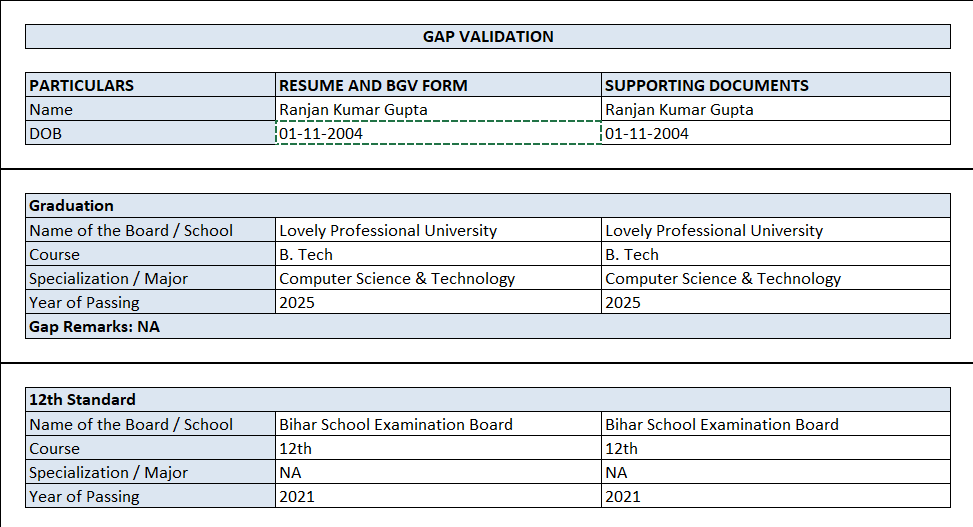973x527 pixels.
Task: Select the 12th Standard section header
Action: 487,400
